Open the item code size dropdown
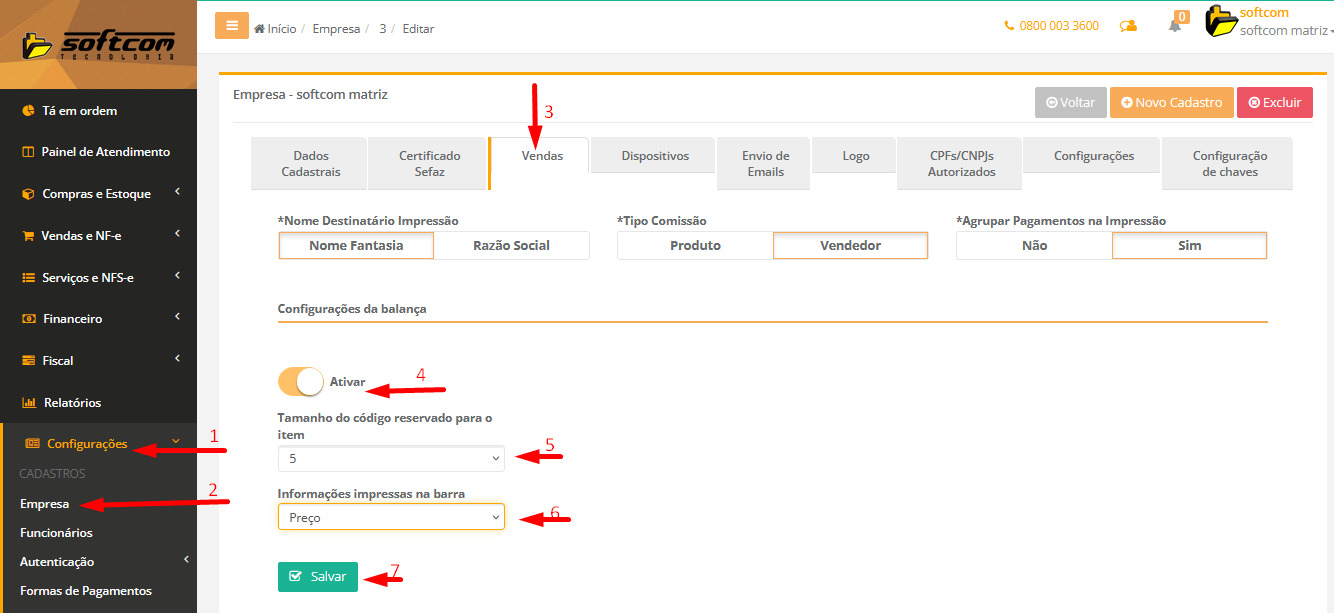1334x613 pixels. 391,458
